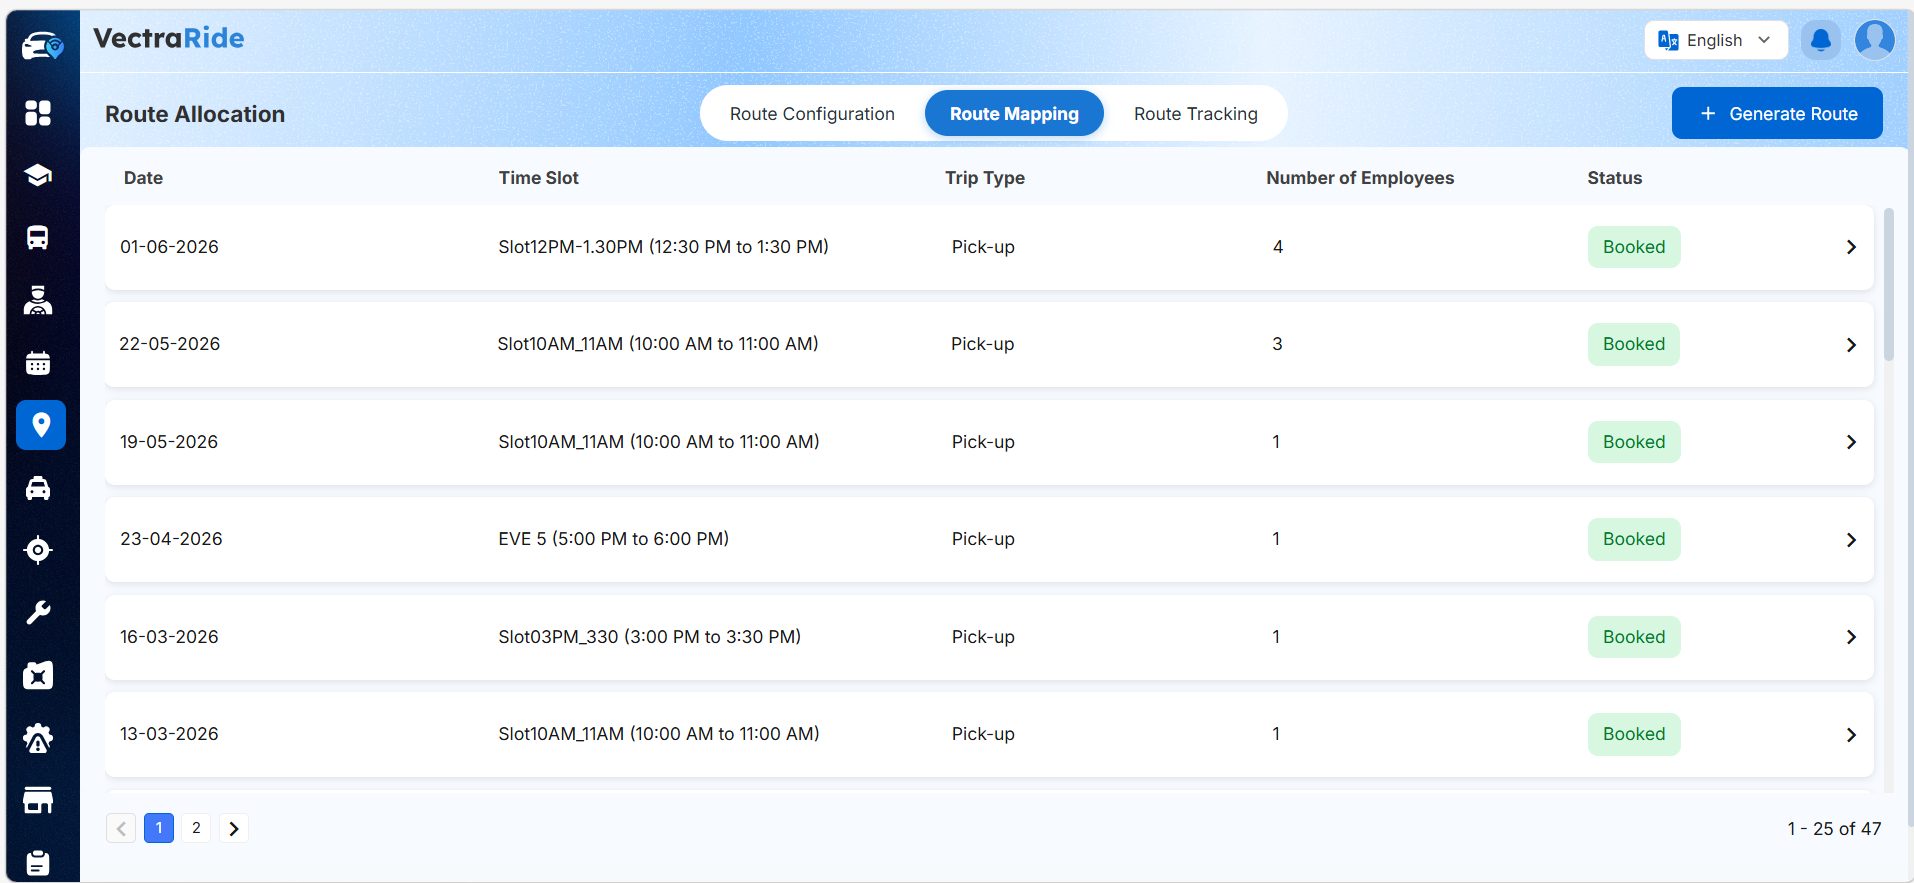Click the location pin sidebar icon
The width and height of the screenshot is (1914, 883).
tap(41, 425)
